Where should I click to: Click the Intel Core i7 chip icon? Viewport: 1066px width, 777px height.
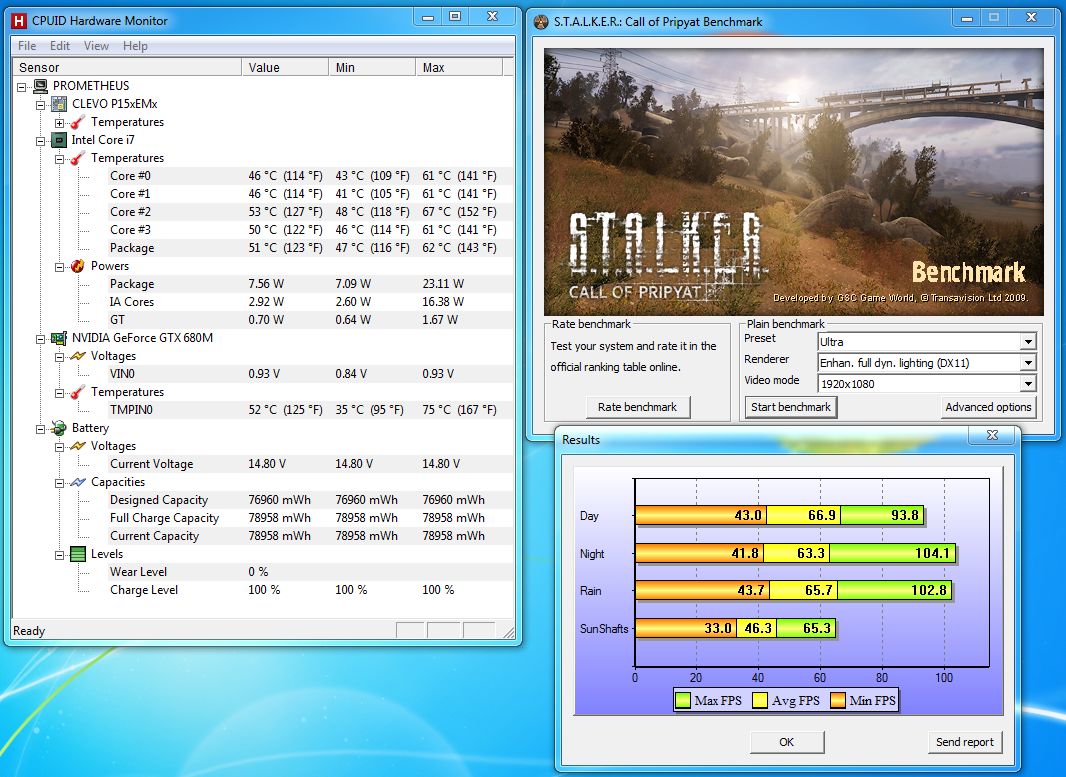59,140
